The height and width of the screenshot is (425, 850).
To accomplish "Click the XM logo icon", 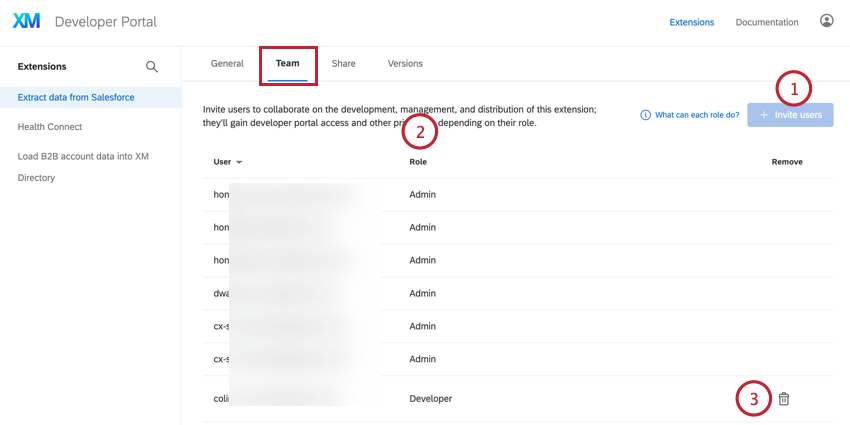I will click(x=27, y=21).
